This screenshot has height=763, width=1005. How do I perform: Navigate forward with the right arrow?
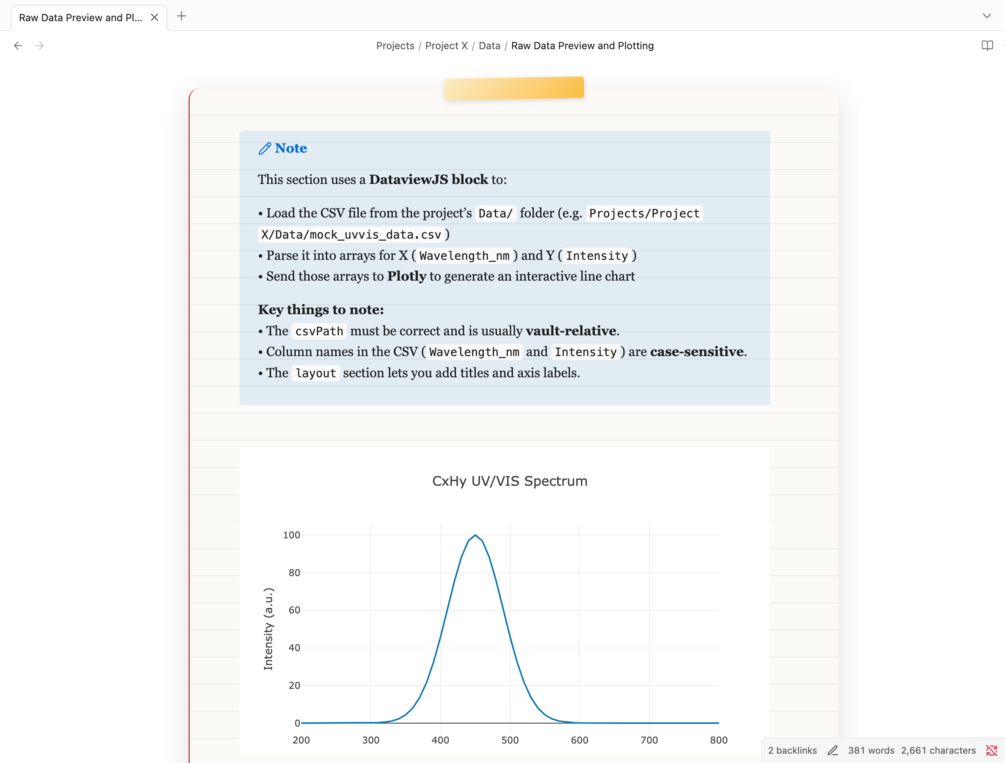click(40, 46)
